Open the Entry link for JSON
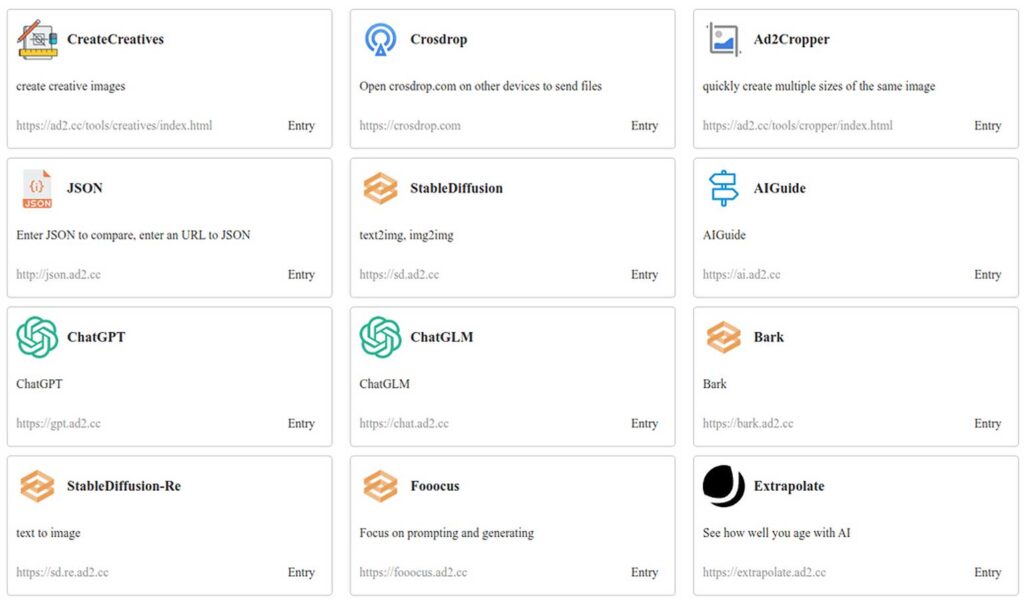 click(301, 274)
